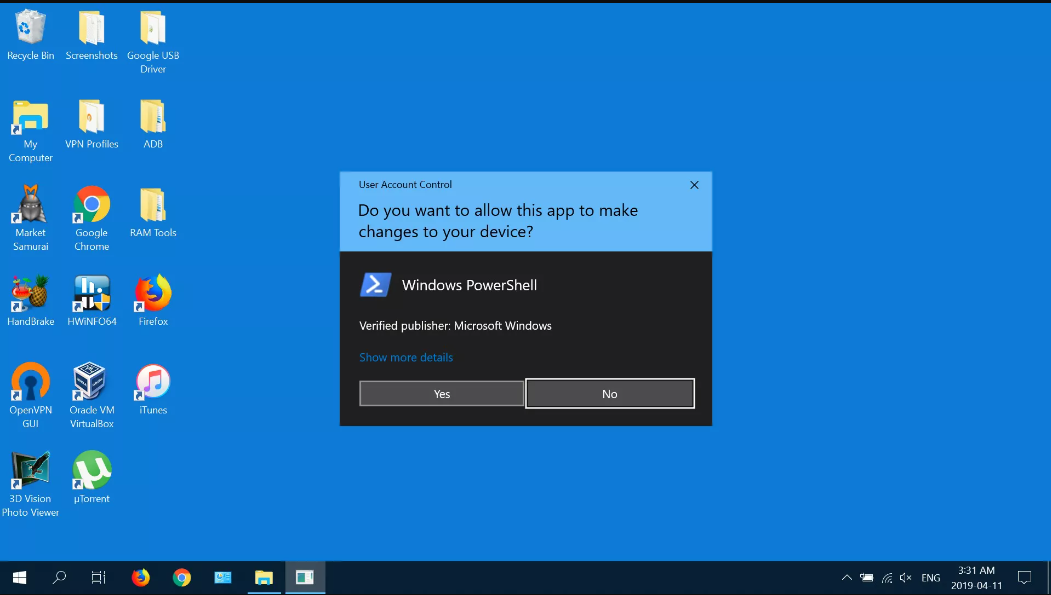The width and height of the screenshot is (1051, 595).
Task: Click Yes in the User Account Control prompt
Action: pyautogui.click(x=442, y=394)
